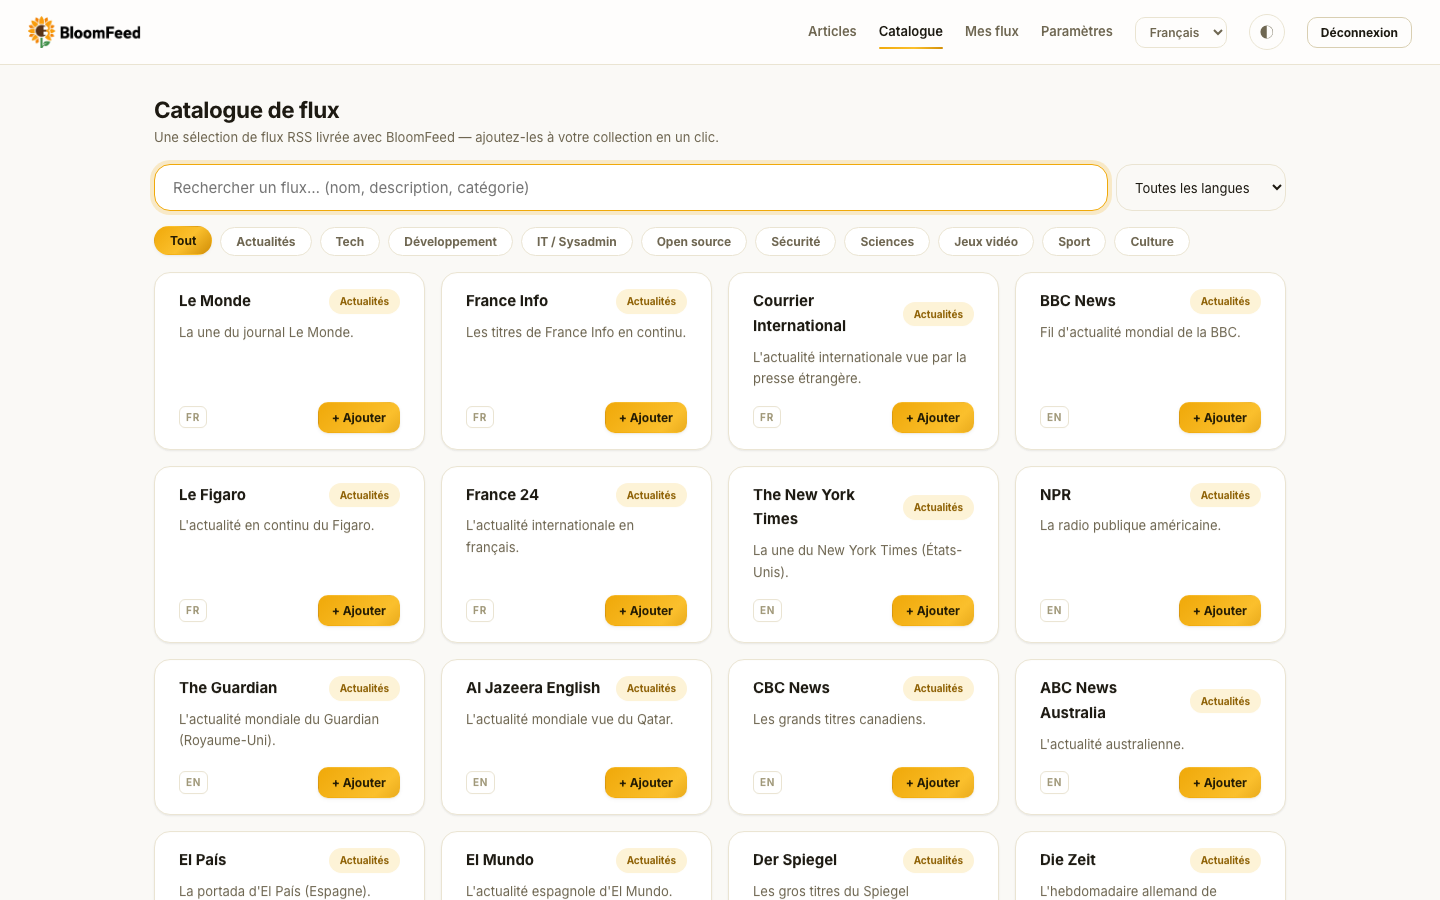
Task: Click the Déconnexion button
Action: [1359, 32]
